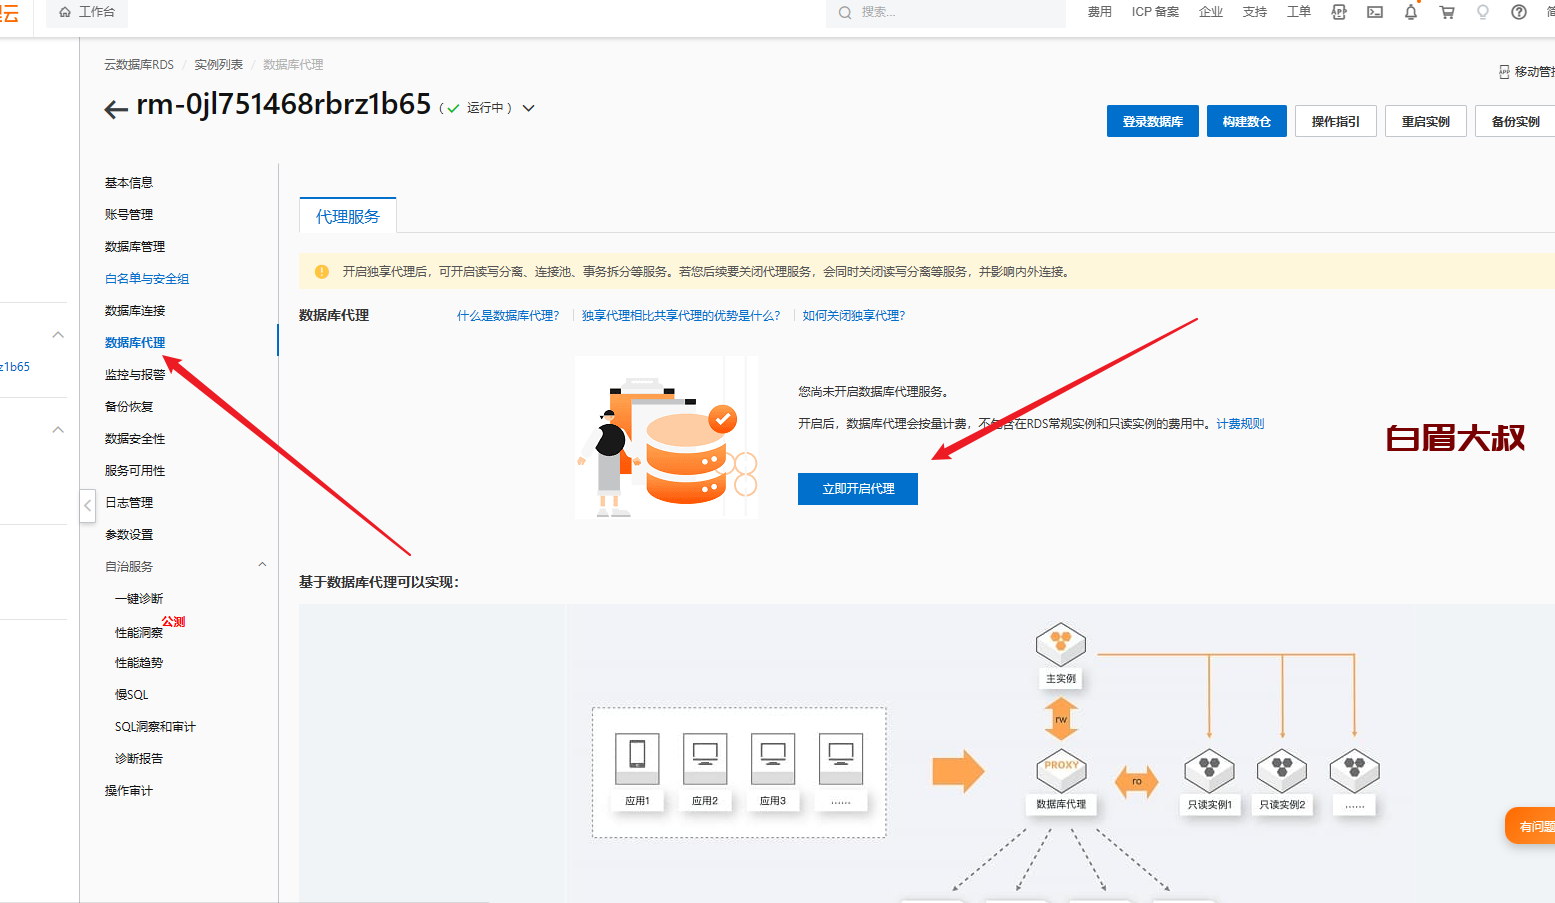Open 诊断报告 under 自治服务
Viewport: 1555px width, 903px height.
[139, 759]
